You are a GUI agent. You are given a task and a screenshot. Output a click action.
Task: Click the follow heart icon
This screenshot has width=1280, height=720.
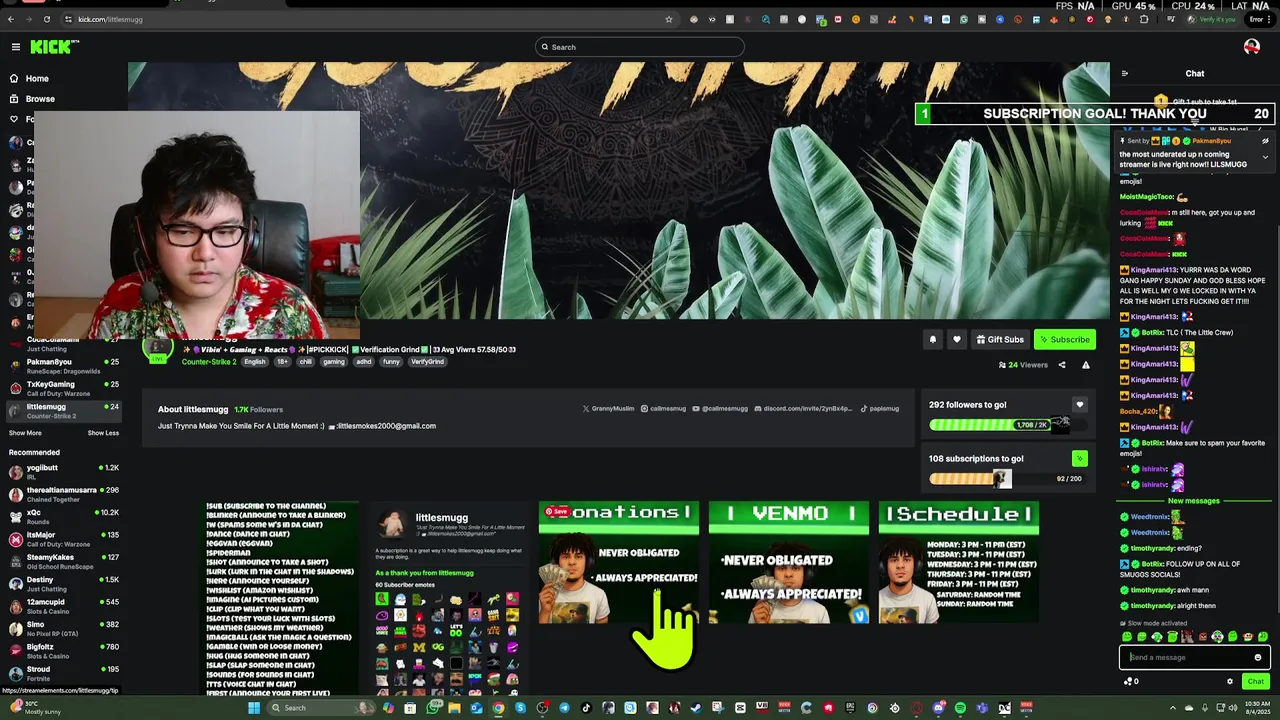pos(956,339)
